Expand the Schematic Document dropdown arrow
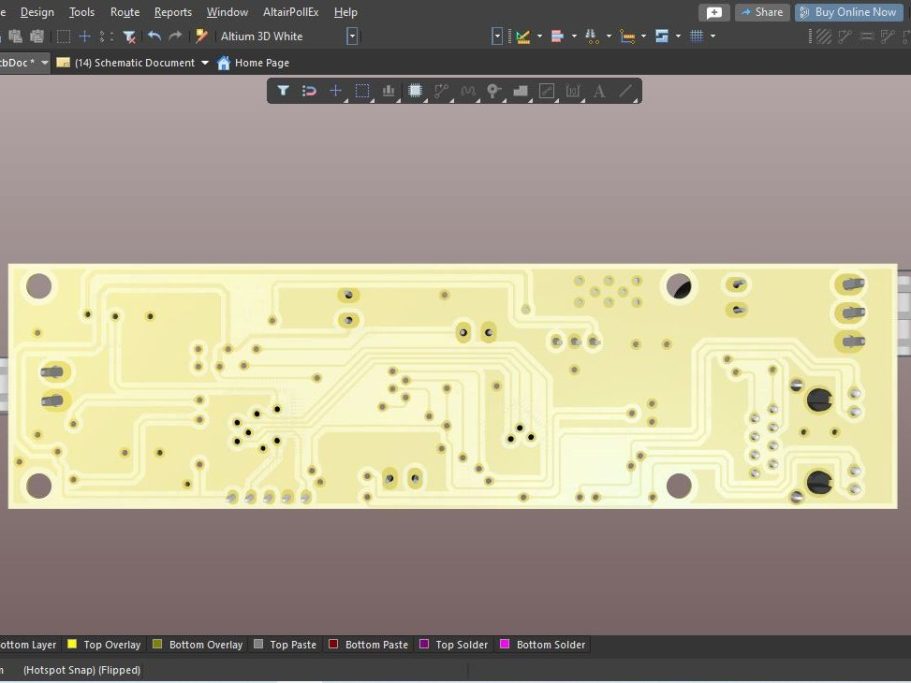911x683 pixels. pos(205,63)
